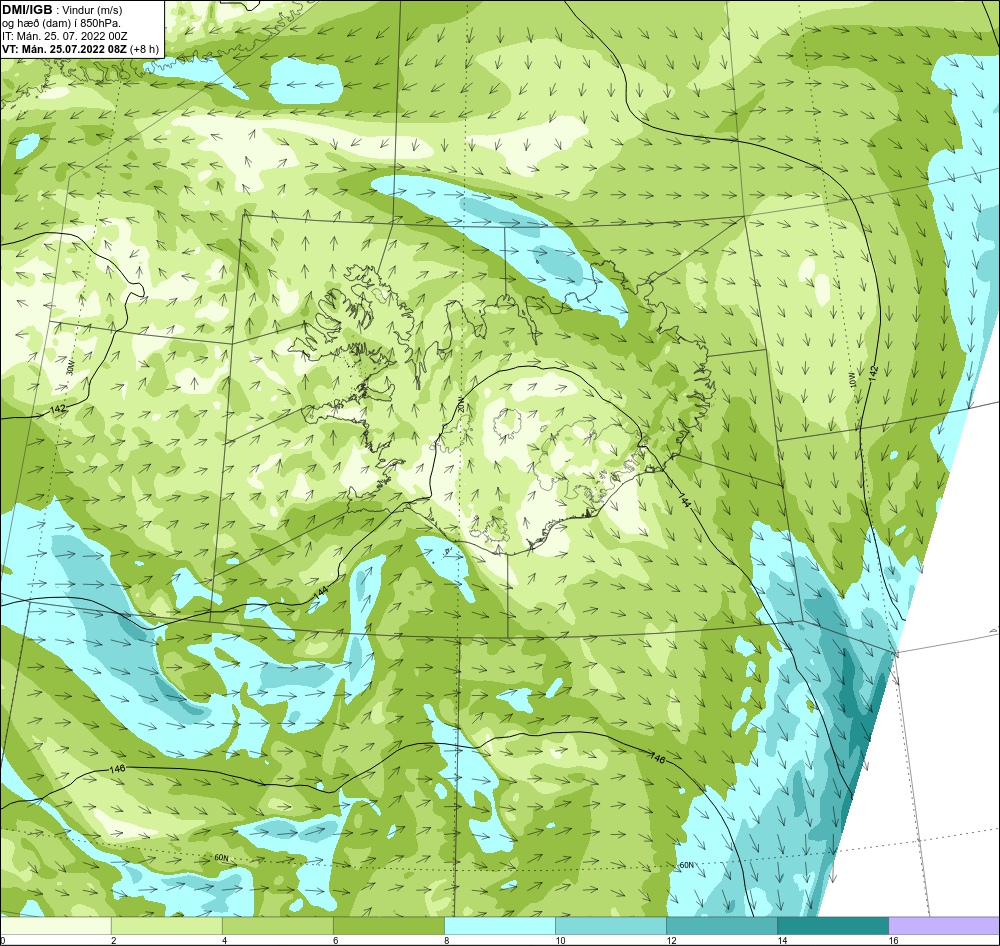Select the 4–6 m/s green legend swatch
This screenshot has width=1000, height=946.
click(x=277, y=926)
